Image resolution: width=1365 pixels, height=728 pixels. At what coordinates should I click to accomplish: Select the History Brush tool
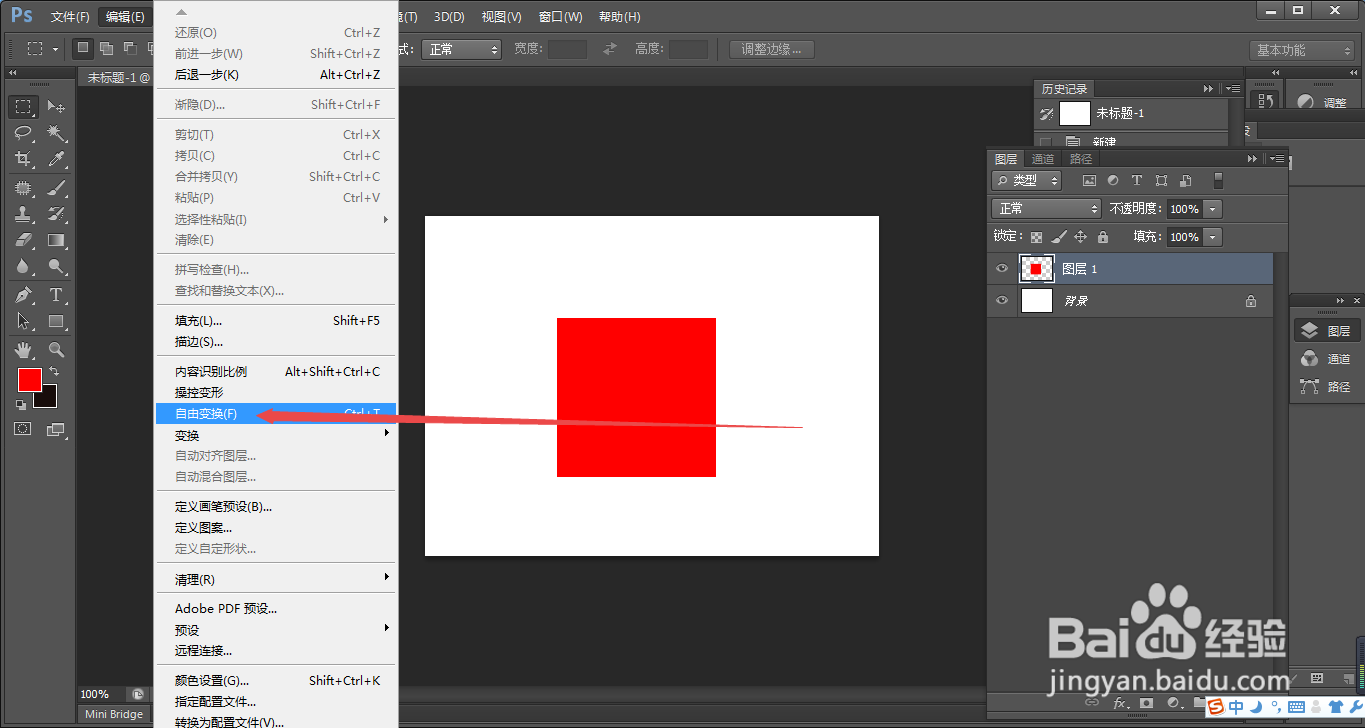57,214
